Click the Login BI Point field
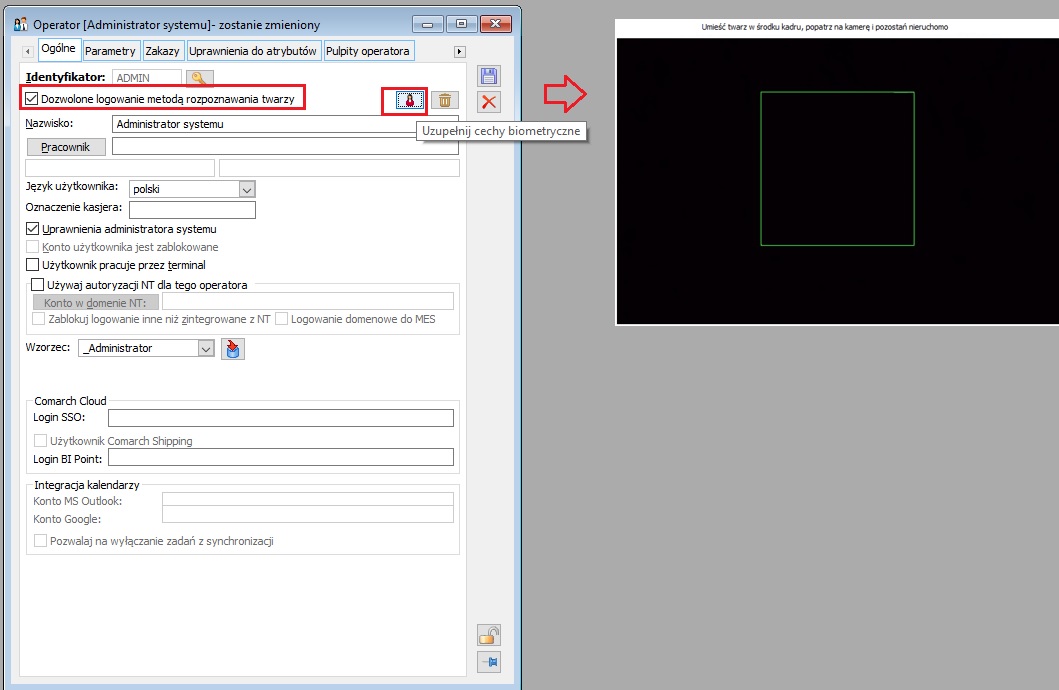 [281, 457]
